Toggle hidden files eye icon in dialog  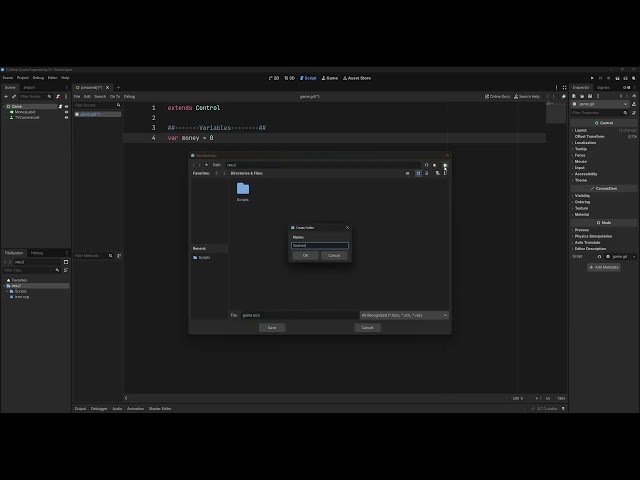[407, 173]
